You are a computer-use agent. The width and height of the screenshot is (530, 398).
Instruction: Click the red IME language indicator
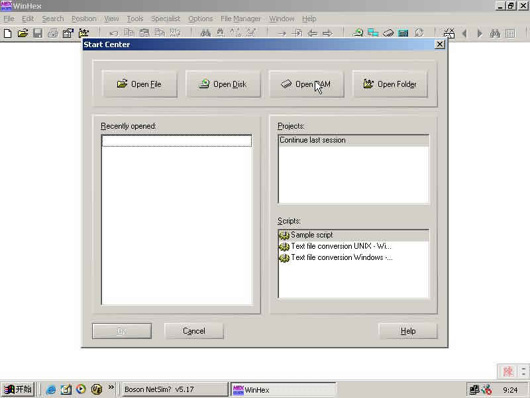point(508,371)
